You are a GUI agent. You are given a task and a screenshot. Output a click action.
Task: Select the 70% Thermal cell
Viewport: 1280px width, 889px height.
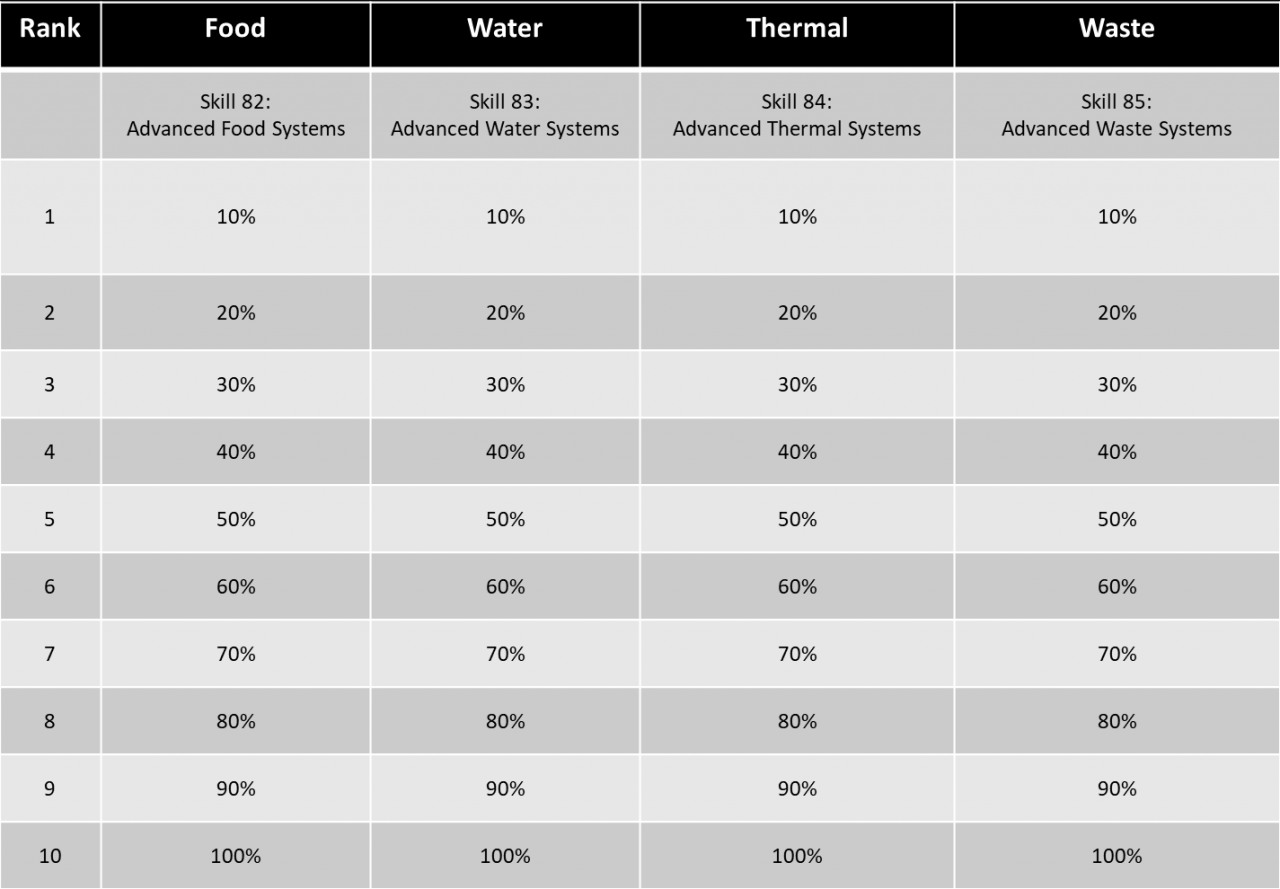(797, 654)
